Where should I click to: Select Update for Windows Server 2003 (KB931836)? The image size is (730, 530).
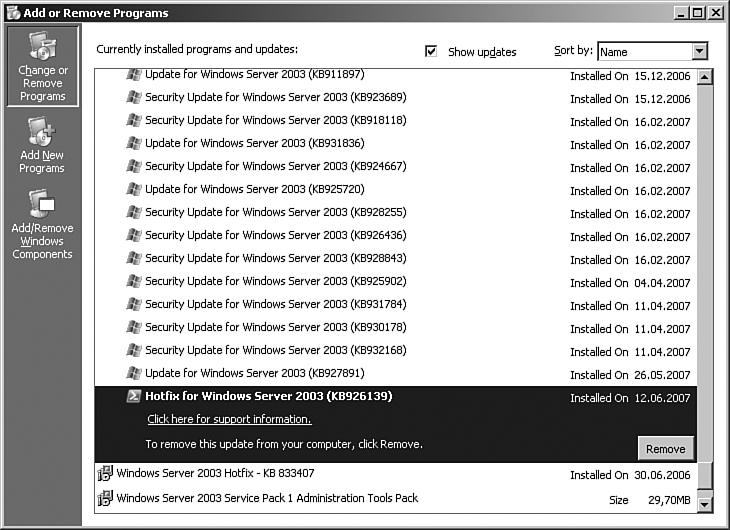(396, 143)
